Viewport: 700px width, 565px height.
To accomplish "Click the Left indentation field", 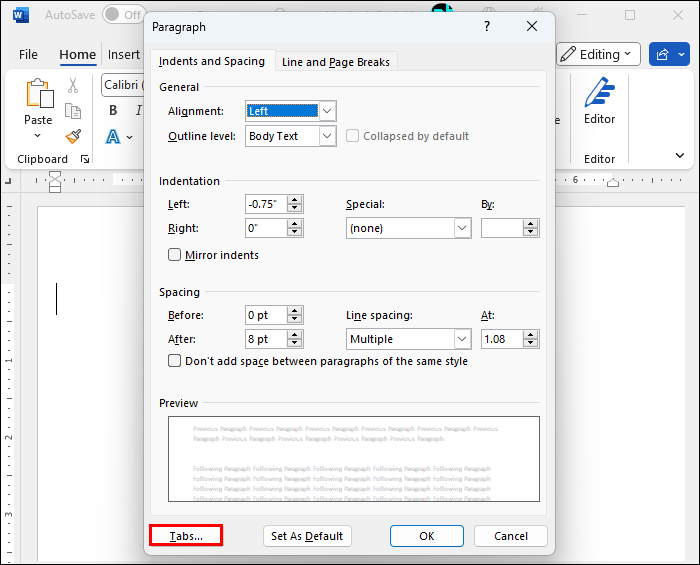I will [x=266, y=204].
